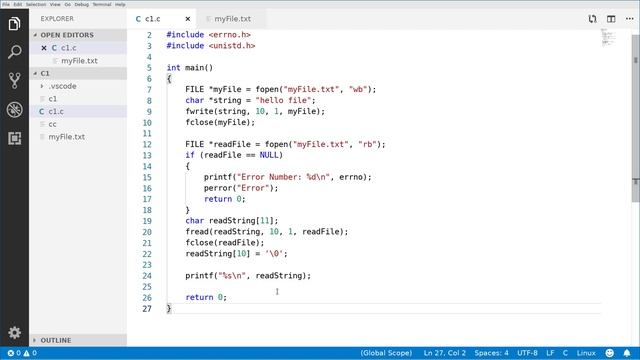The height and width of the screenshot is (360, 640).
Task: Open notifications bell in status bar
Action: pyautogui.click(x=627, y=353)
